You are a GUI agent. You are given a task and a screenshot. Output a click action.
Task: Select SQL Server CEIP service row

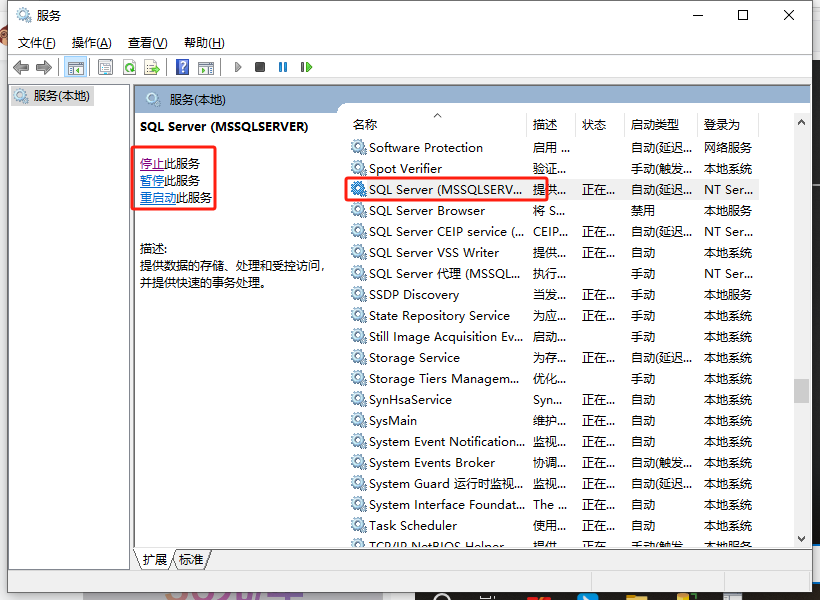tap(552, 231)
